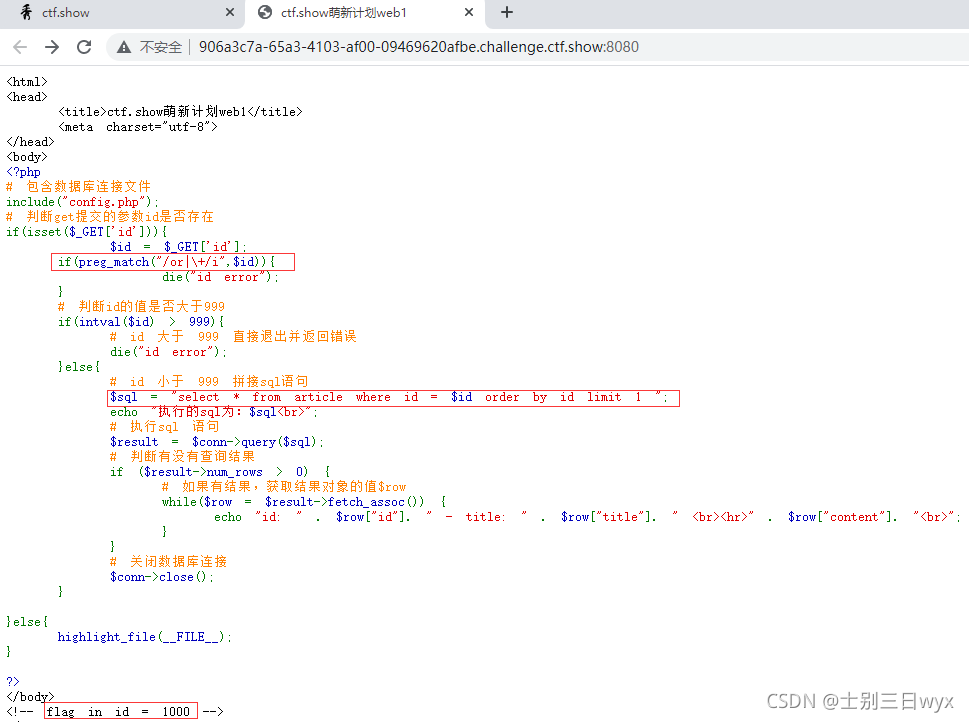Click the $conn->close() line
Viewport: 969px width, 722px height.
pos(162,577)
